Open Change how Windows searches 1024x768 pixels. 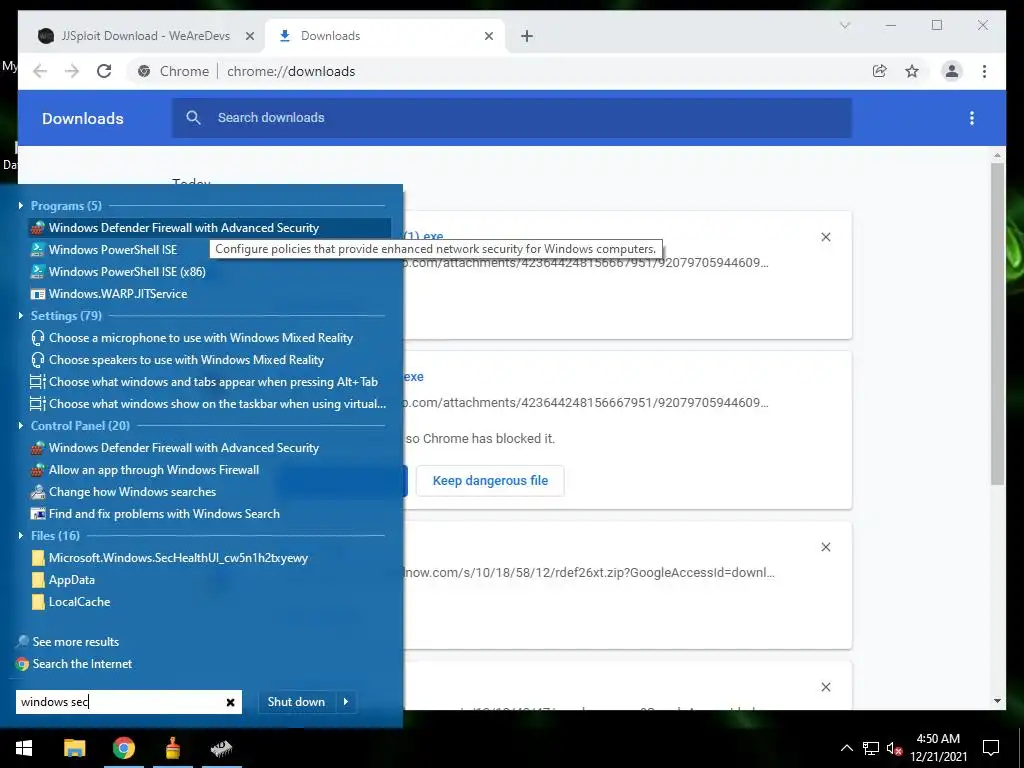(x=132, y=492)
